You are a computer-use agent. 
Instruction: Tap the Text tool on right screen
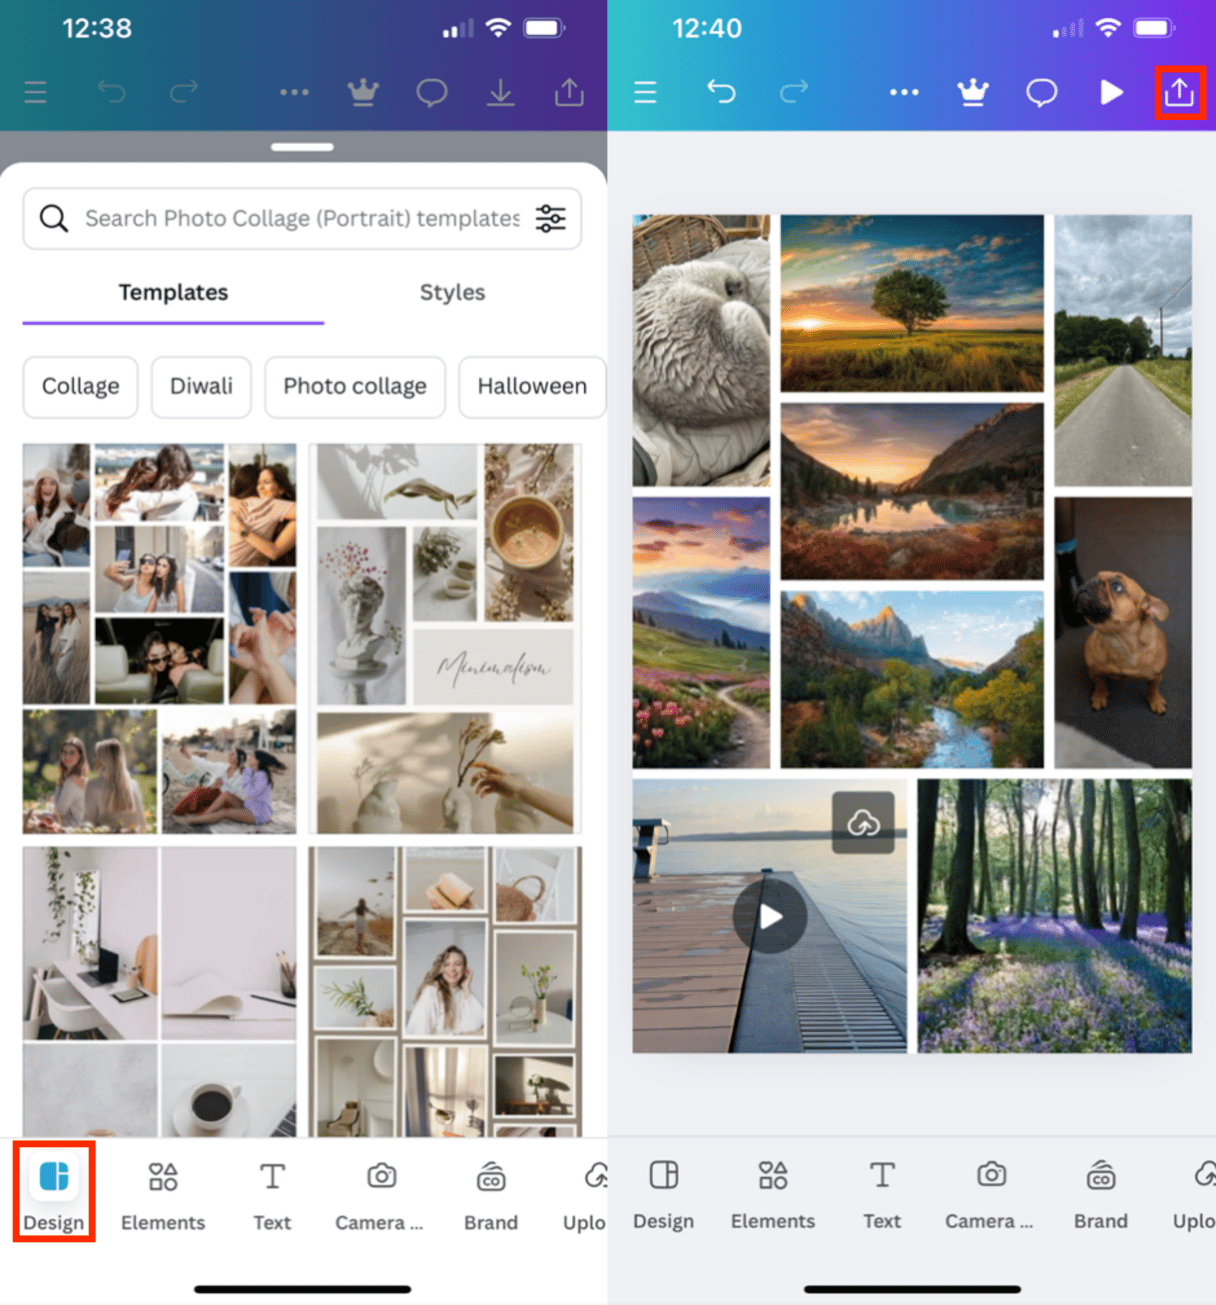click(882, 1192)
